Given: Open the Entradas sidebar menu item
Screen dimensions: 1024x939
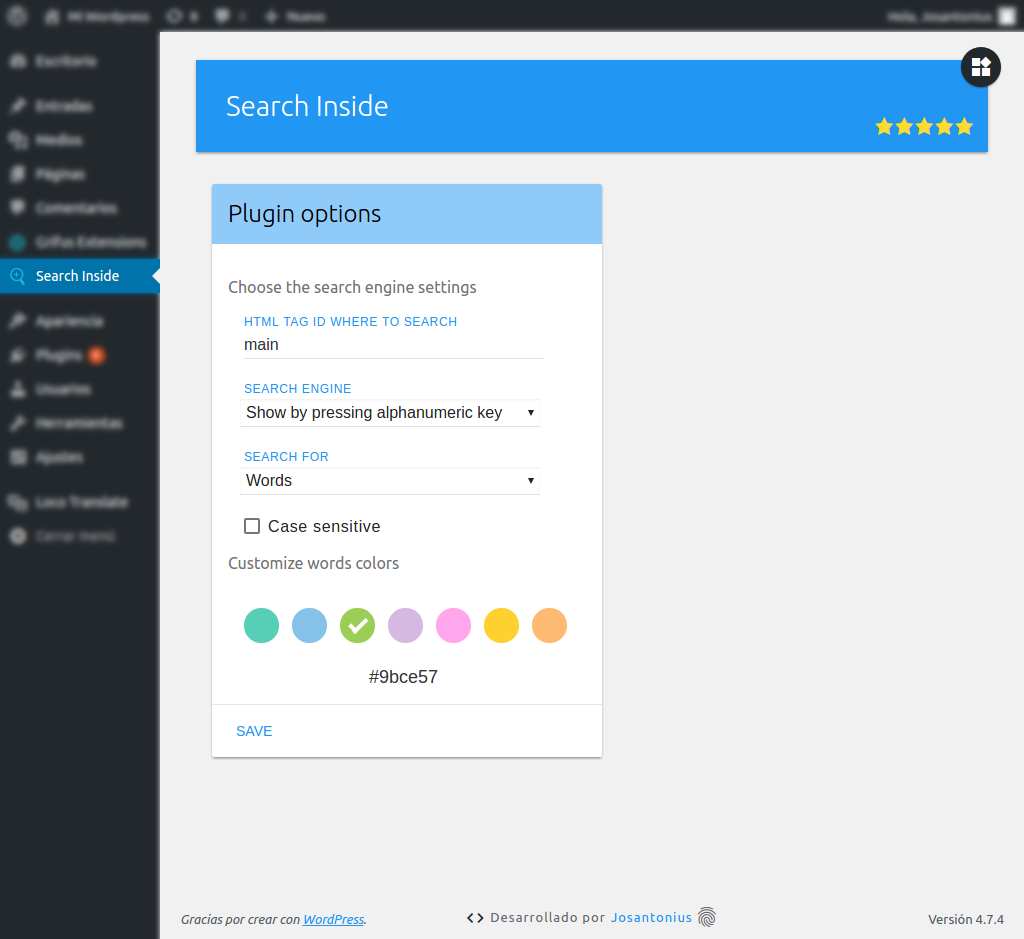Looking at the screenshot, I should click(80, 106).
